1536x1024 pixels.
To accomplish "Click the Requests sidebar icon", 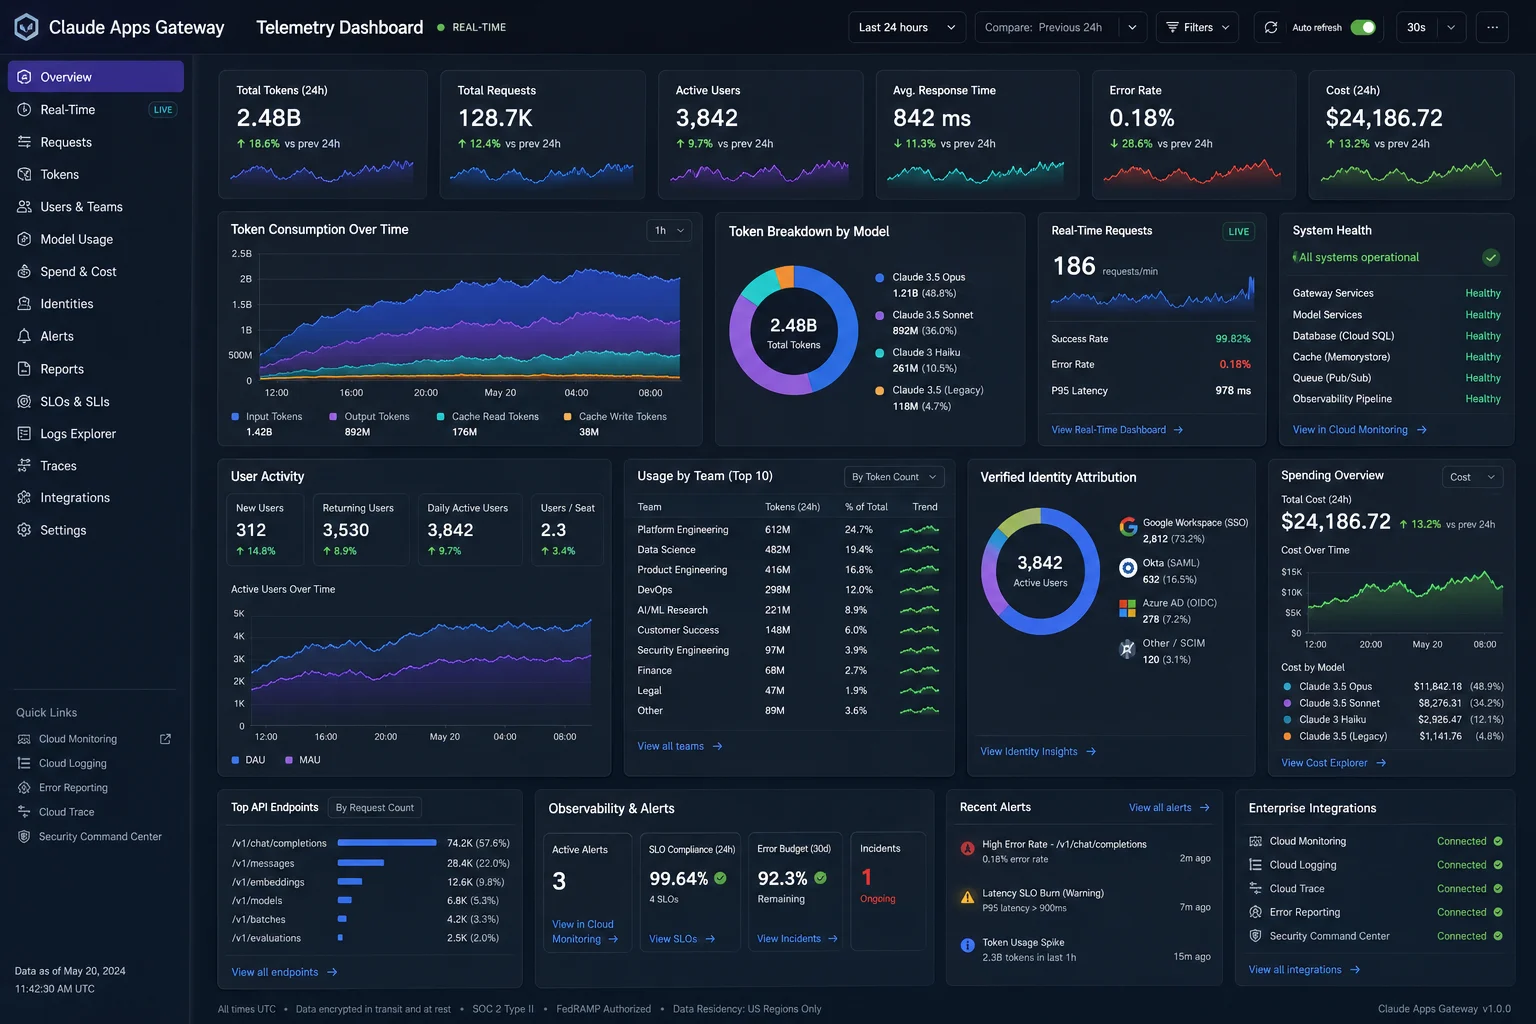I will click(x=24, y=142).
